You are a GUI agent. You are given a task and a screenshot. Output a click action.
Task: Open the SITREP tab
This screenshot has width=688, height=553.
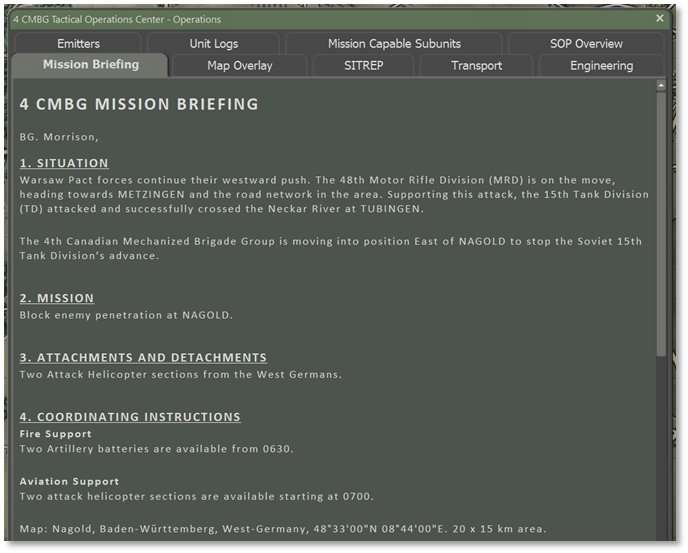tap(363, 66)
